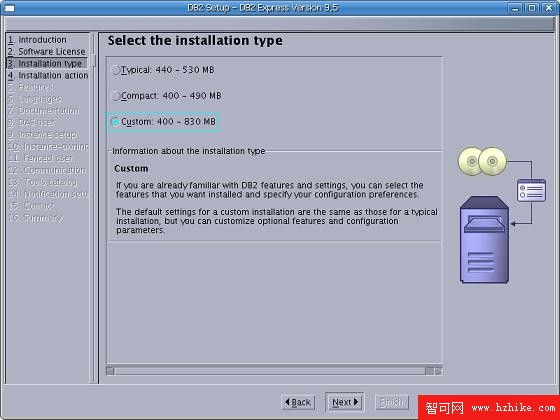Click the disabled Finish button
The image size is (560, 420).
(392, 402)
